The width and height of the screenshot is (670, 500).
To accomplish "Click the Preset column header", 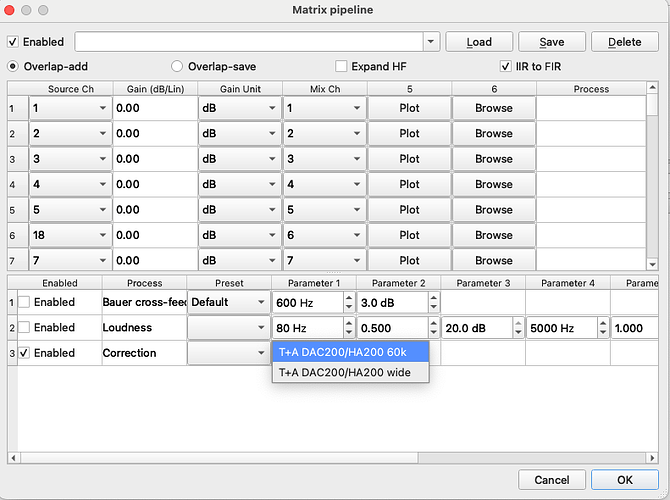I will coord(229,283).
